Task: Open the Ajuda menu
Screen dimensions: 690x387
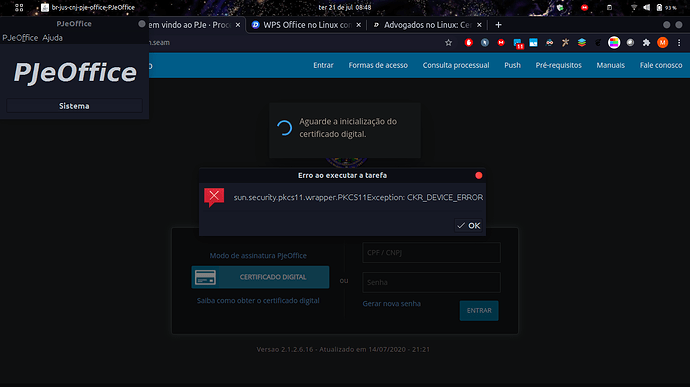Action: pos(52,38)
